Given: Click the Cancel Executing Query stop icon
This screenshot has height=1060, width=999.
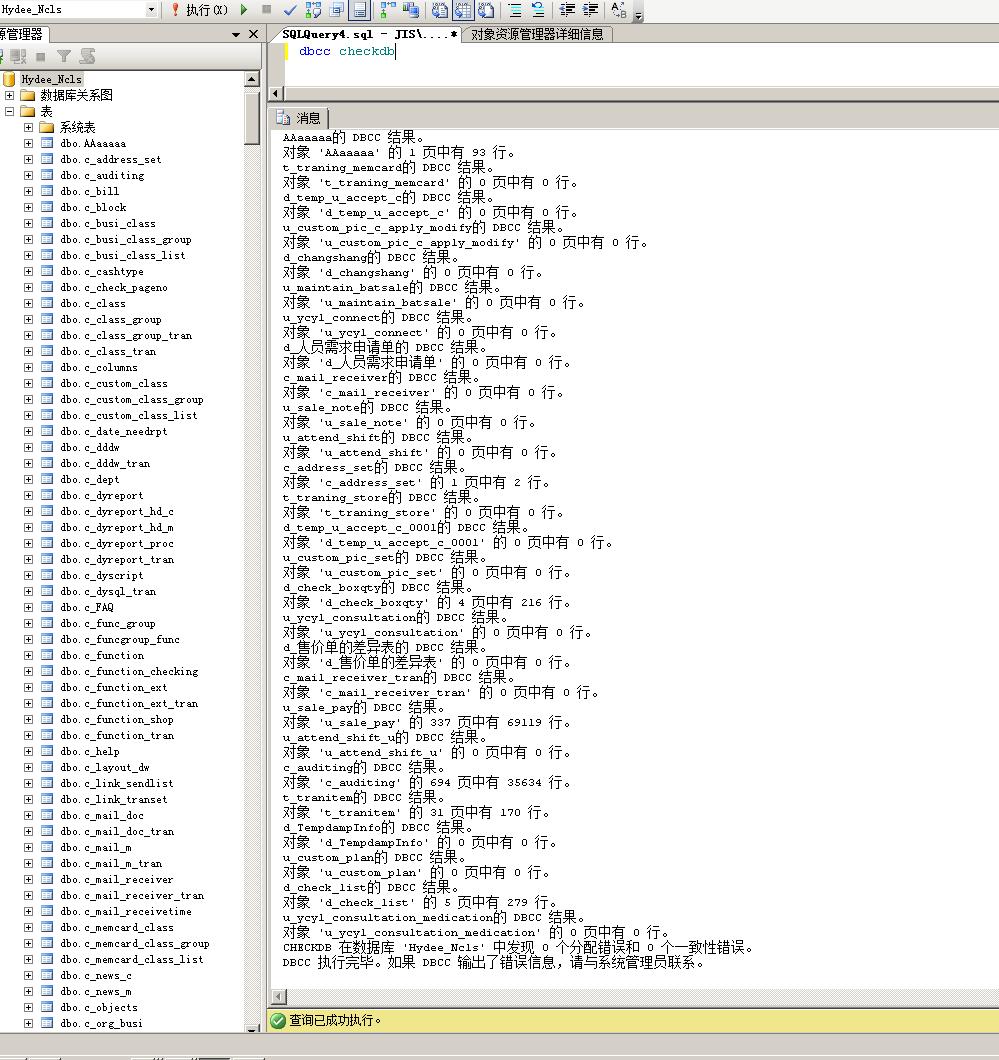Looking at the screenshot, I should point(267,9).
